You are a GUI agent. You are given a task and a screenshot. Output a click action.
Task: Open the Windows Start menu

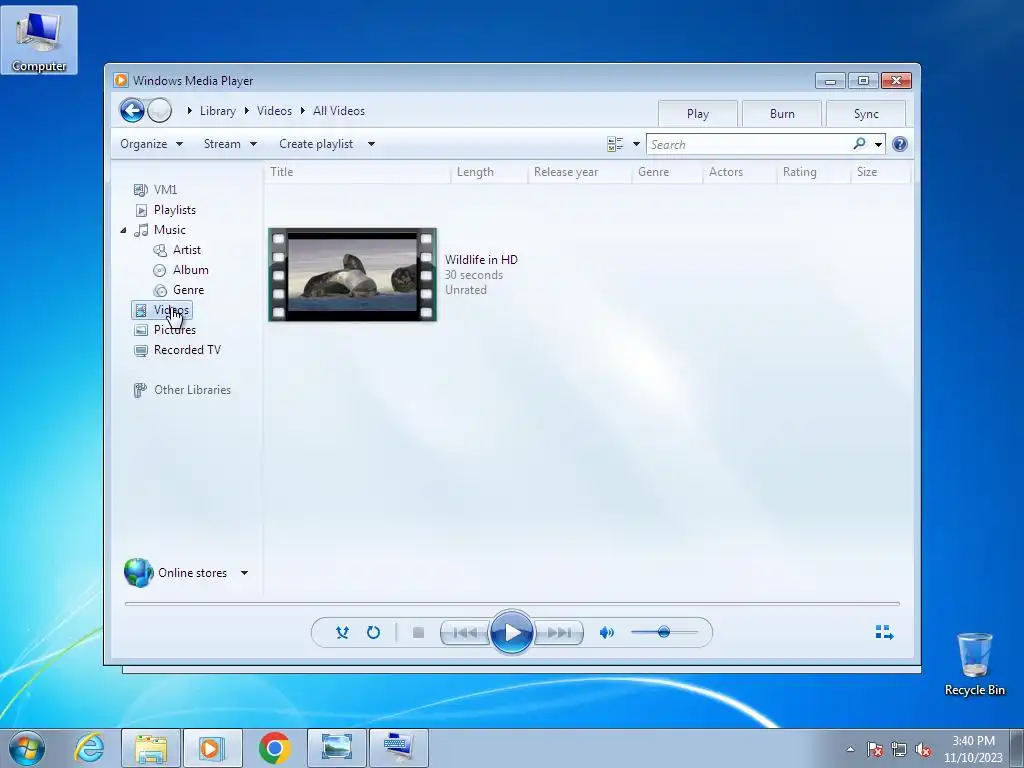pyautogui.click(x=27, y=748)
